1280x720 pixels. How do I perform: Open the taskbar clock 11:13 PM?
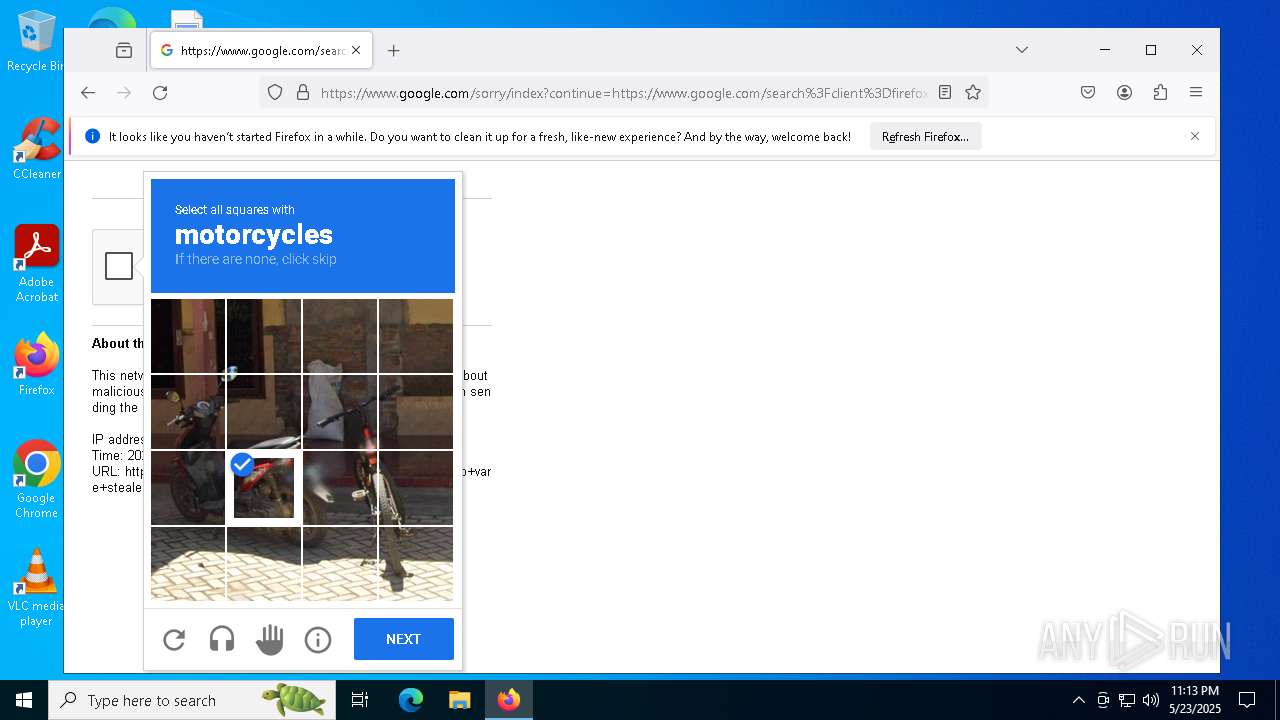tap(1194, 700)
